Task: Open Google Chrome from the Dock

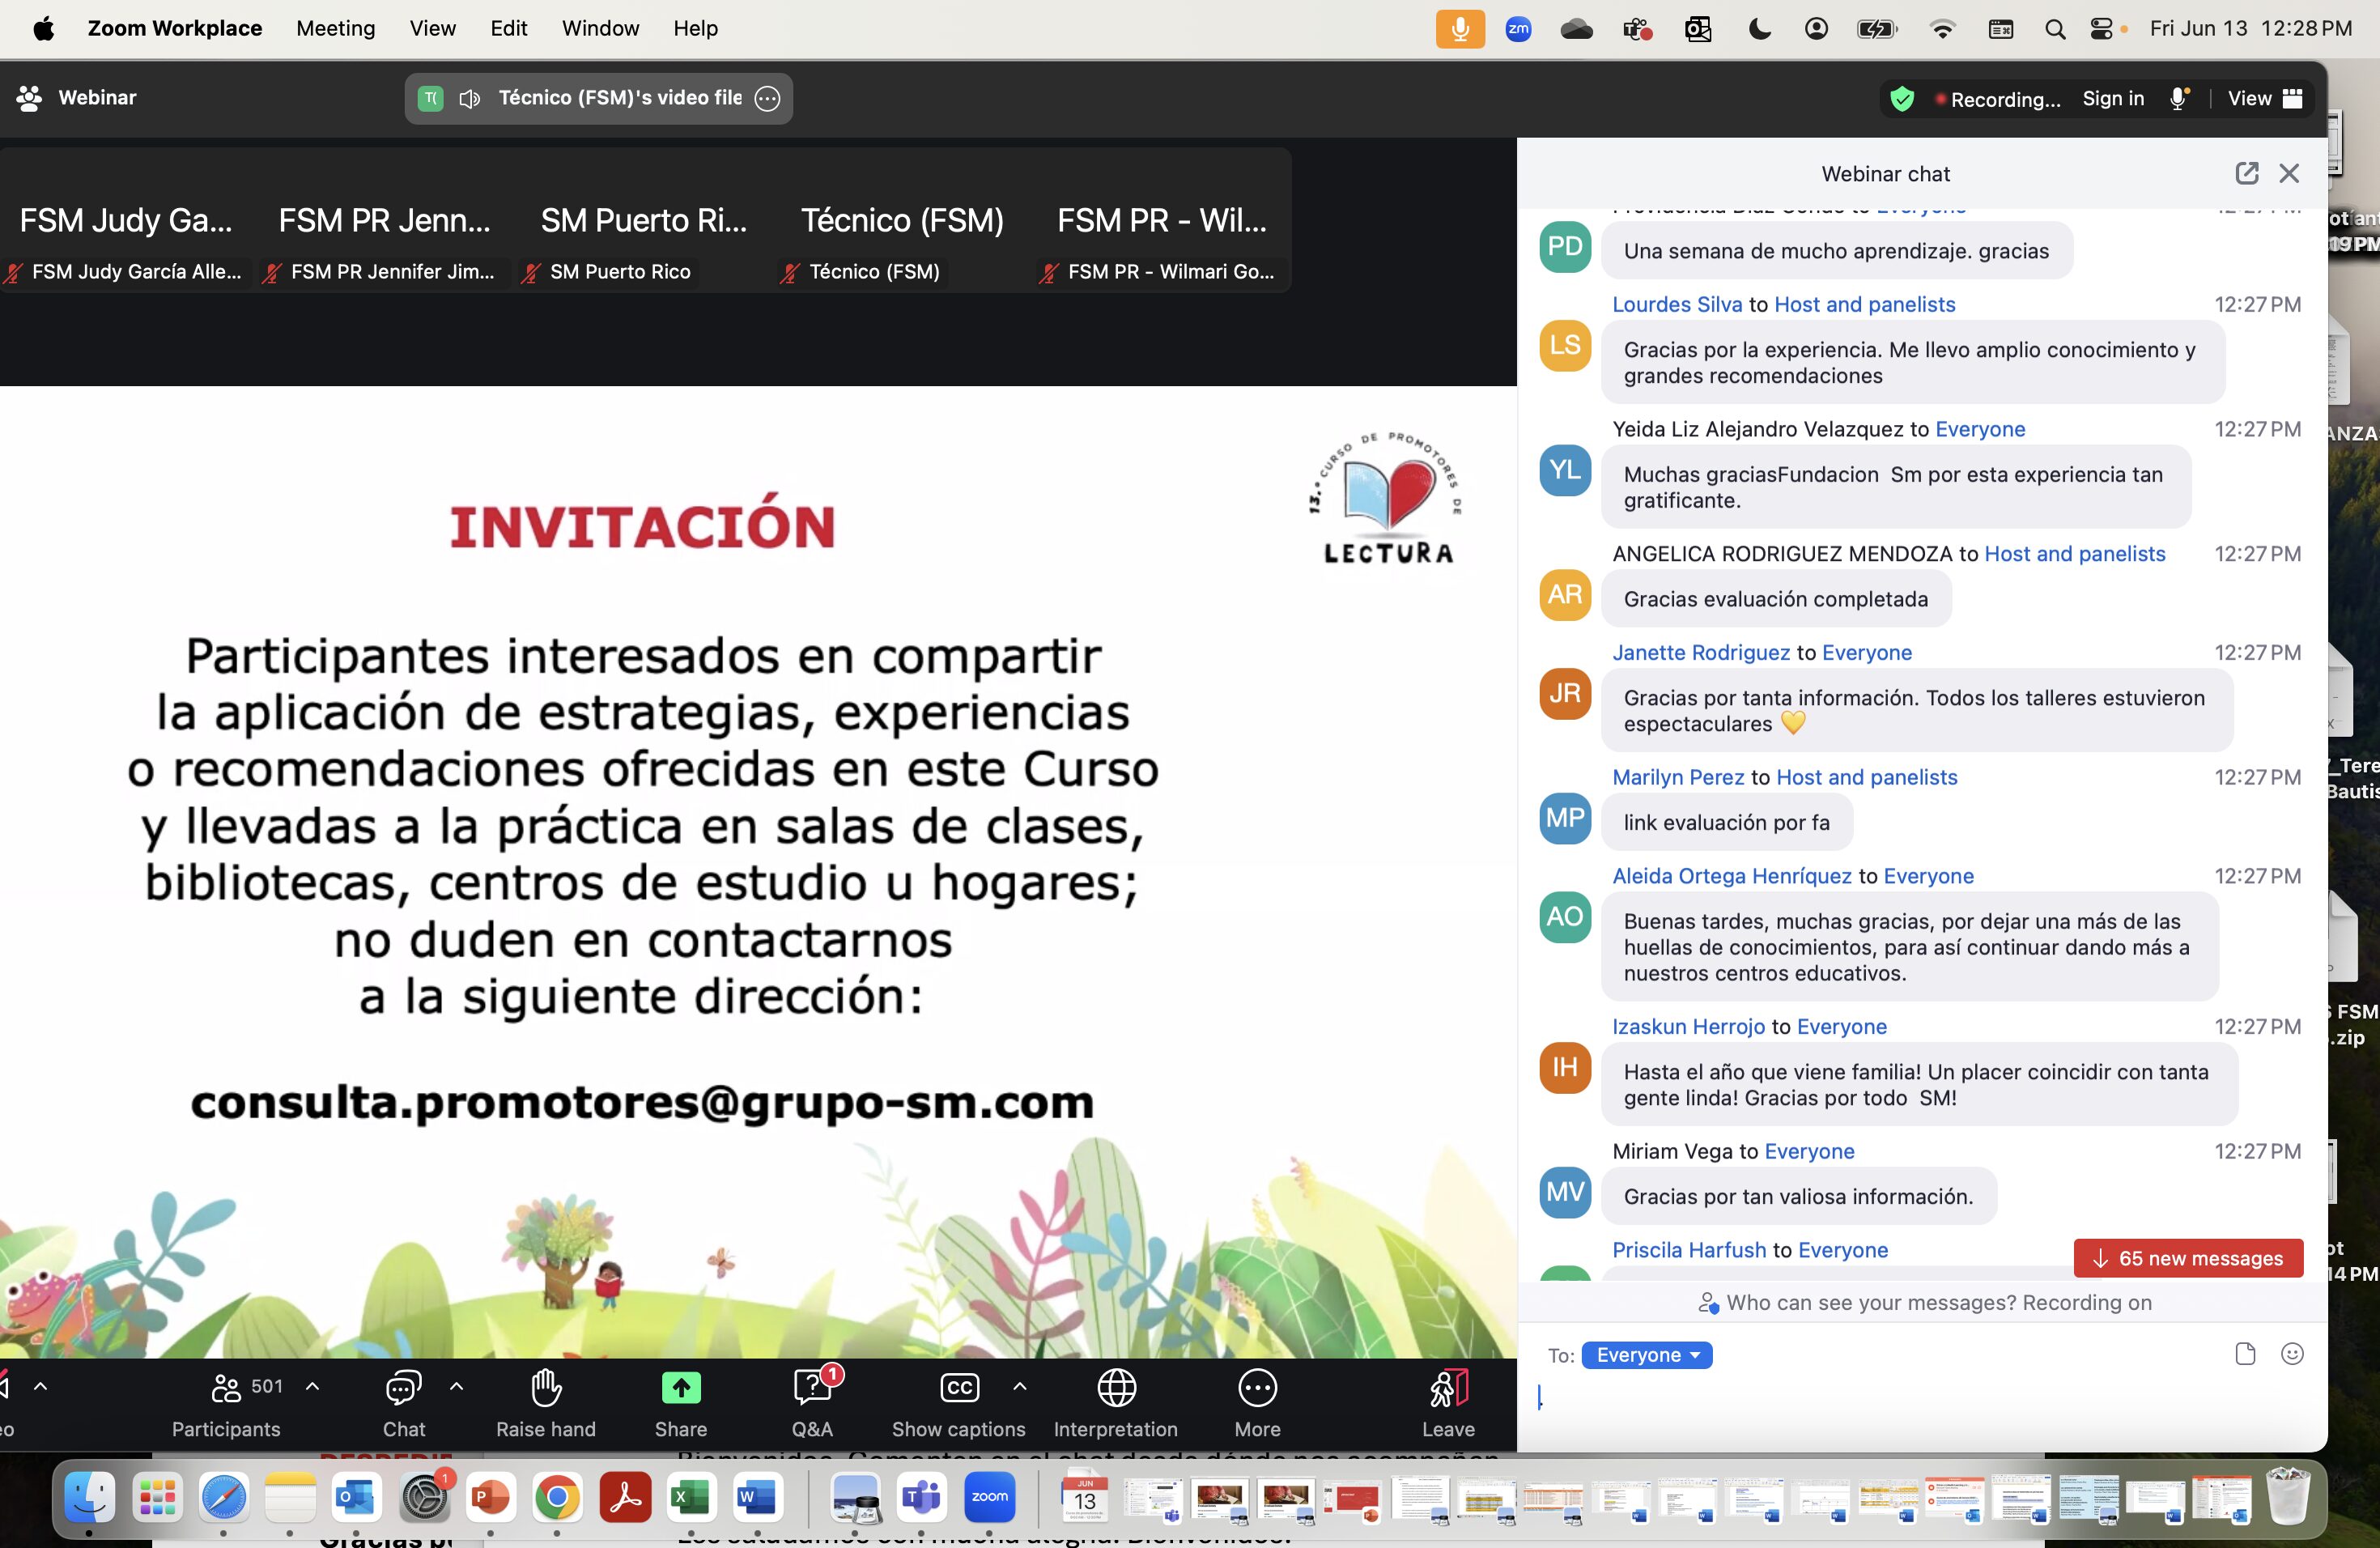Action: coord(557,1497)
